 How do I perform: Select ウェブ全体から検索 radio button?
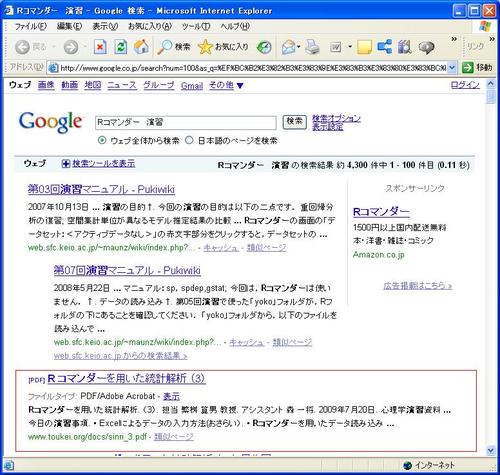click(x=102, y=140)
